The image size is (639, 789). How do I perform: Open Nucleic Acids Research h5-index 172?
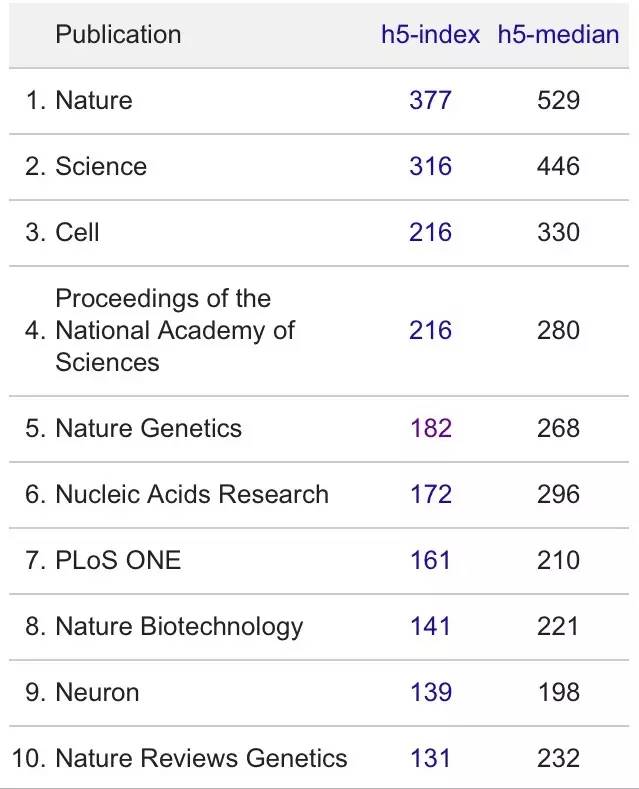click(430, 494)
